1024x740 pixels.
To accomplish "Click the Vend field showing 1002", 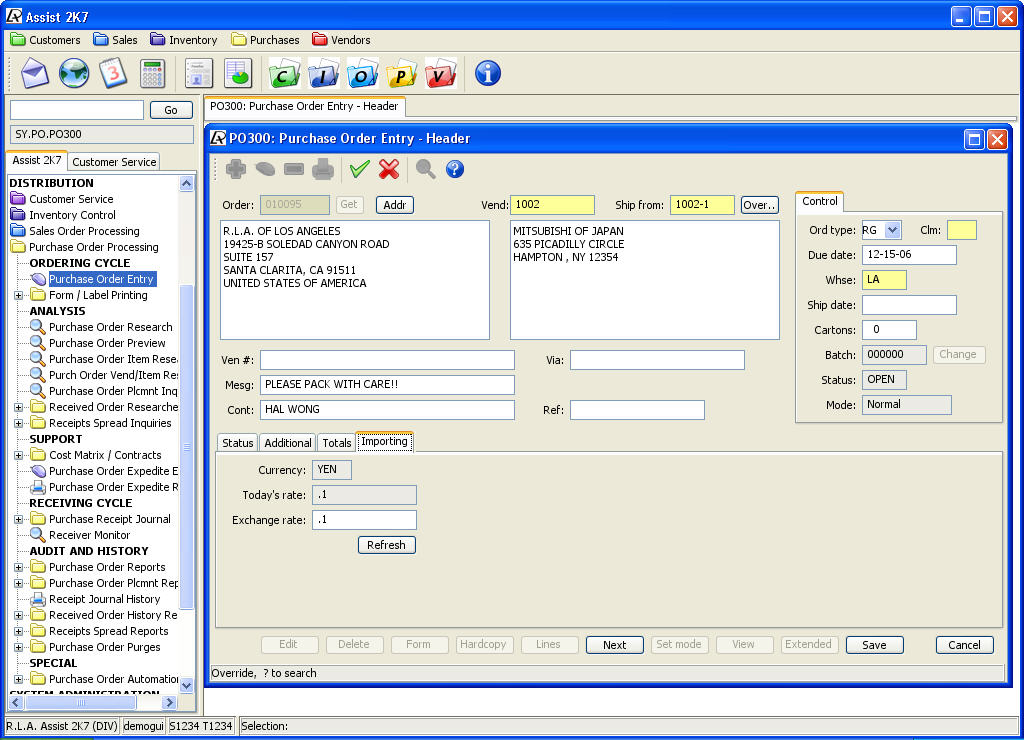I will [552, 204].
